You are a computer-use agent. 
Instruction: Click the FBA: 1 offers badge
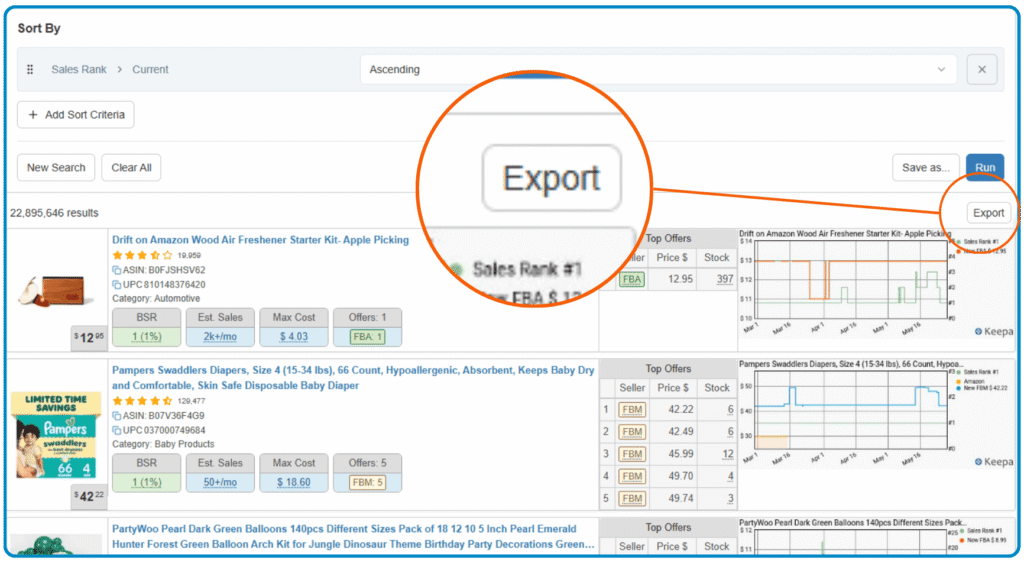(368, 337)
